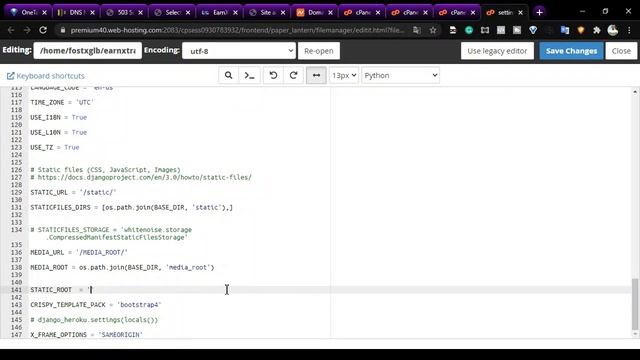This screenshot has height=360, width=640.
Task: Click the STATIC_URL = '/static/' line
Action: click(x=73, y=192)
